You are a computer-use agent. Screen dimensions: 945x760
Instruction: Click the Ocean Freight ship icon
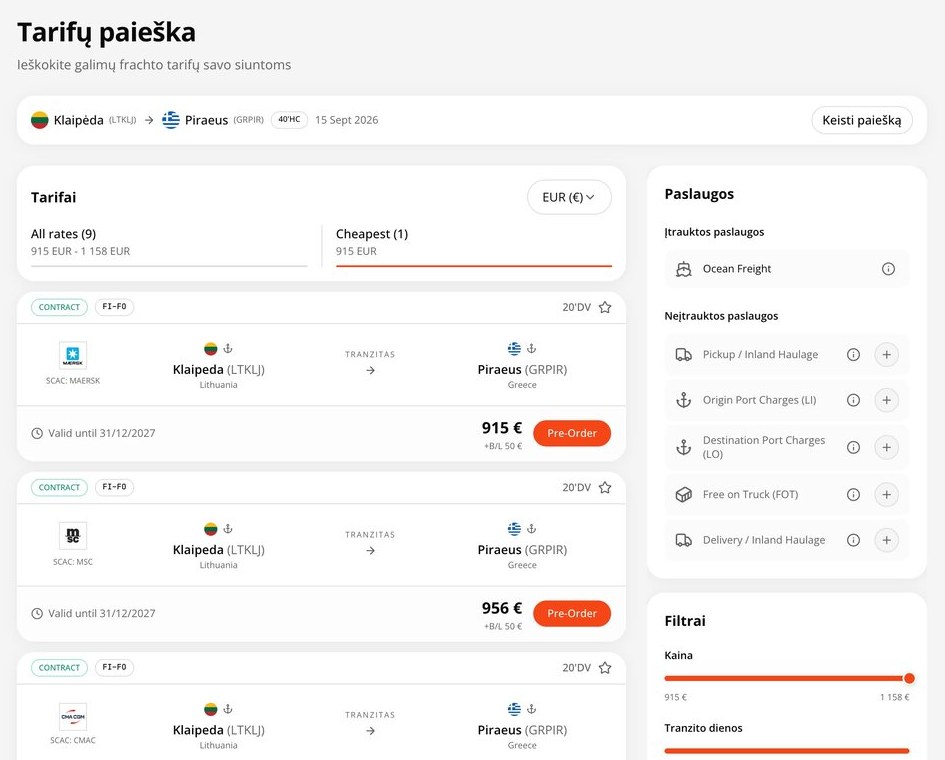point(683,269)
